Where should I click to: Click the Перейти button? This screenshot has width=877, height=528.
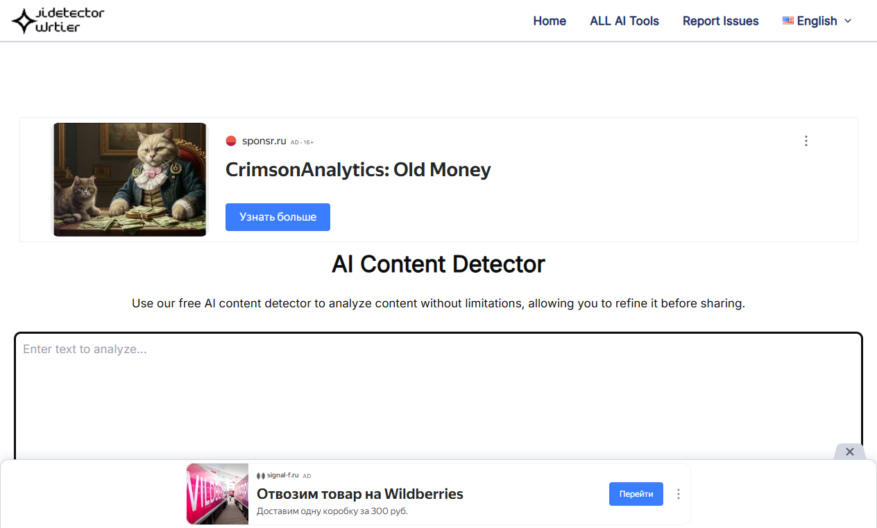[x=636, y=494]
